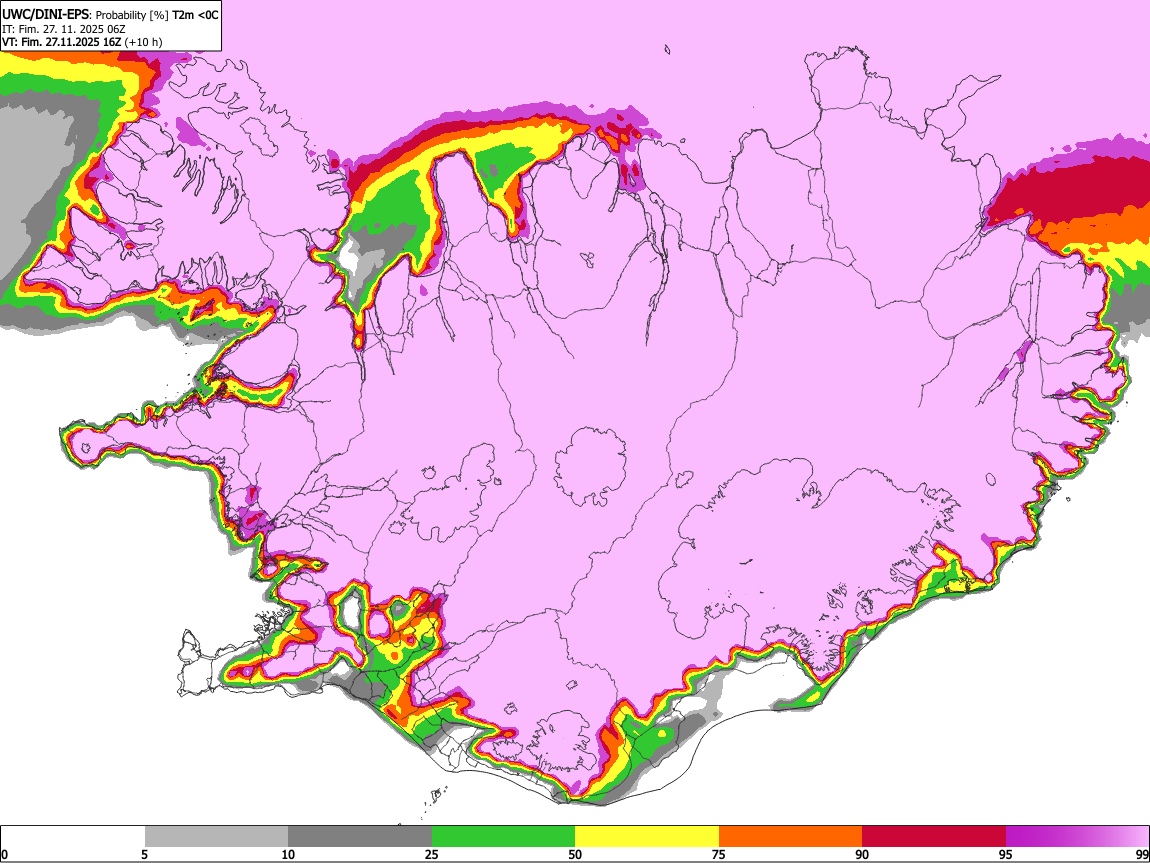Click the '0' legend tick label
Viewport: 1150px width, 863px height.
(x=5, y=854)
